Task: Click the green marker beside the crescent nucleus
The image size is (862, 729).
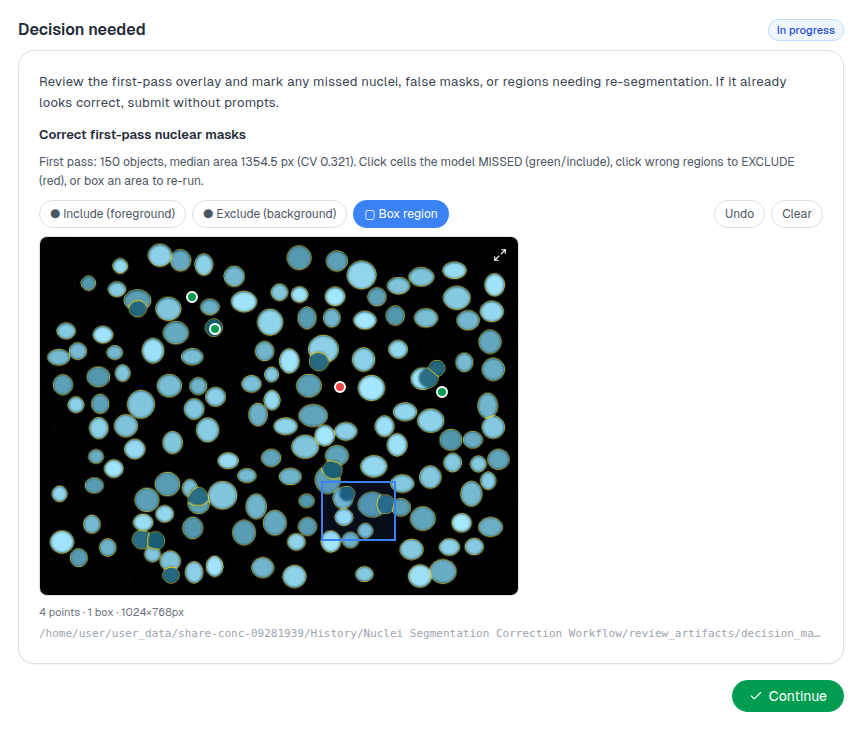Action: 441,392
